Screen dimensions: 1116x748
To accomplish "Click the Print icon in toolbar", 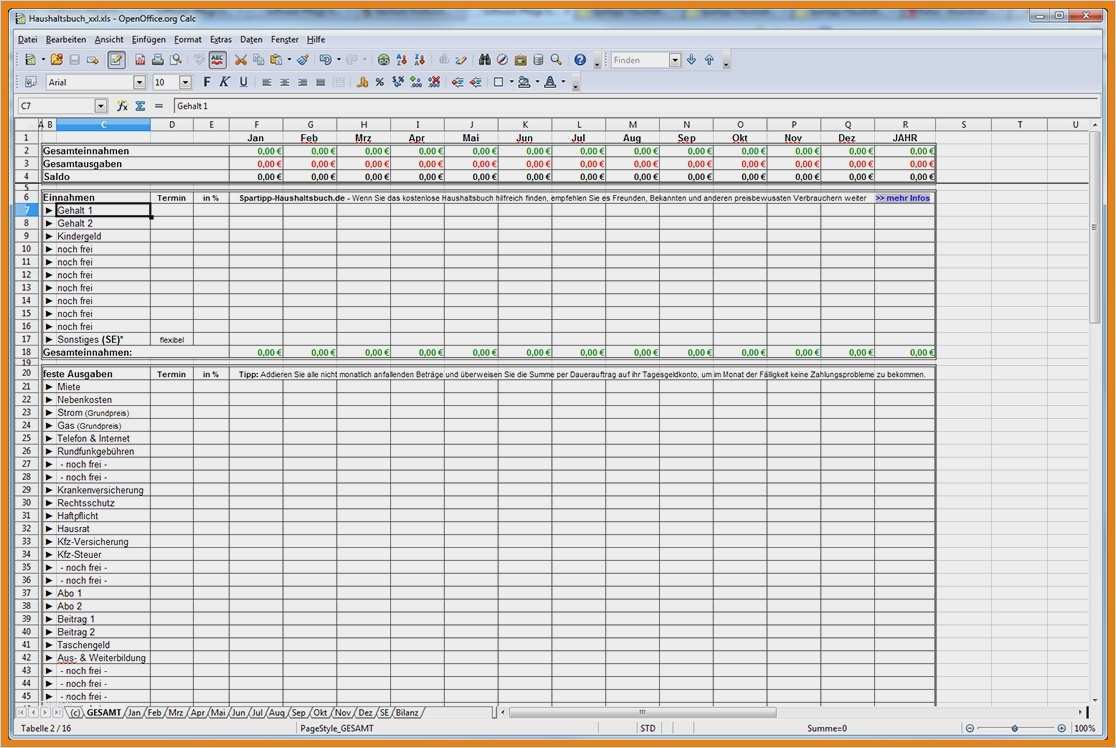I will [x=158, y=60].
